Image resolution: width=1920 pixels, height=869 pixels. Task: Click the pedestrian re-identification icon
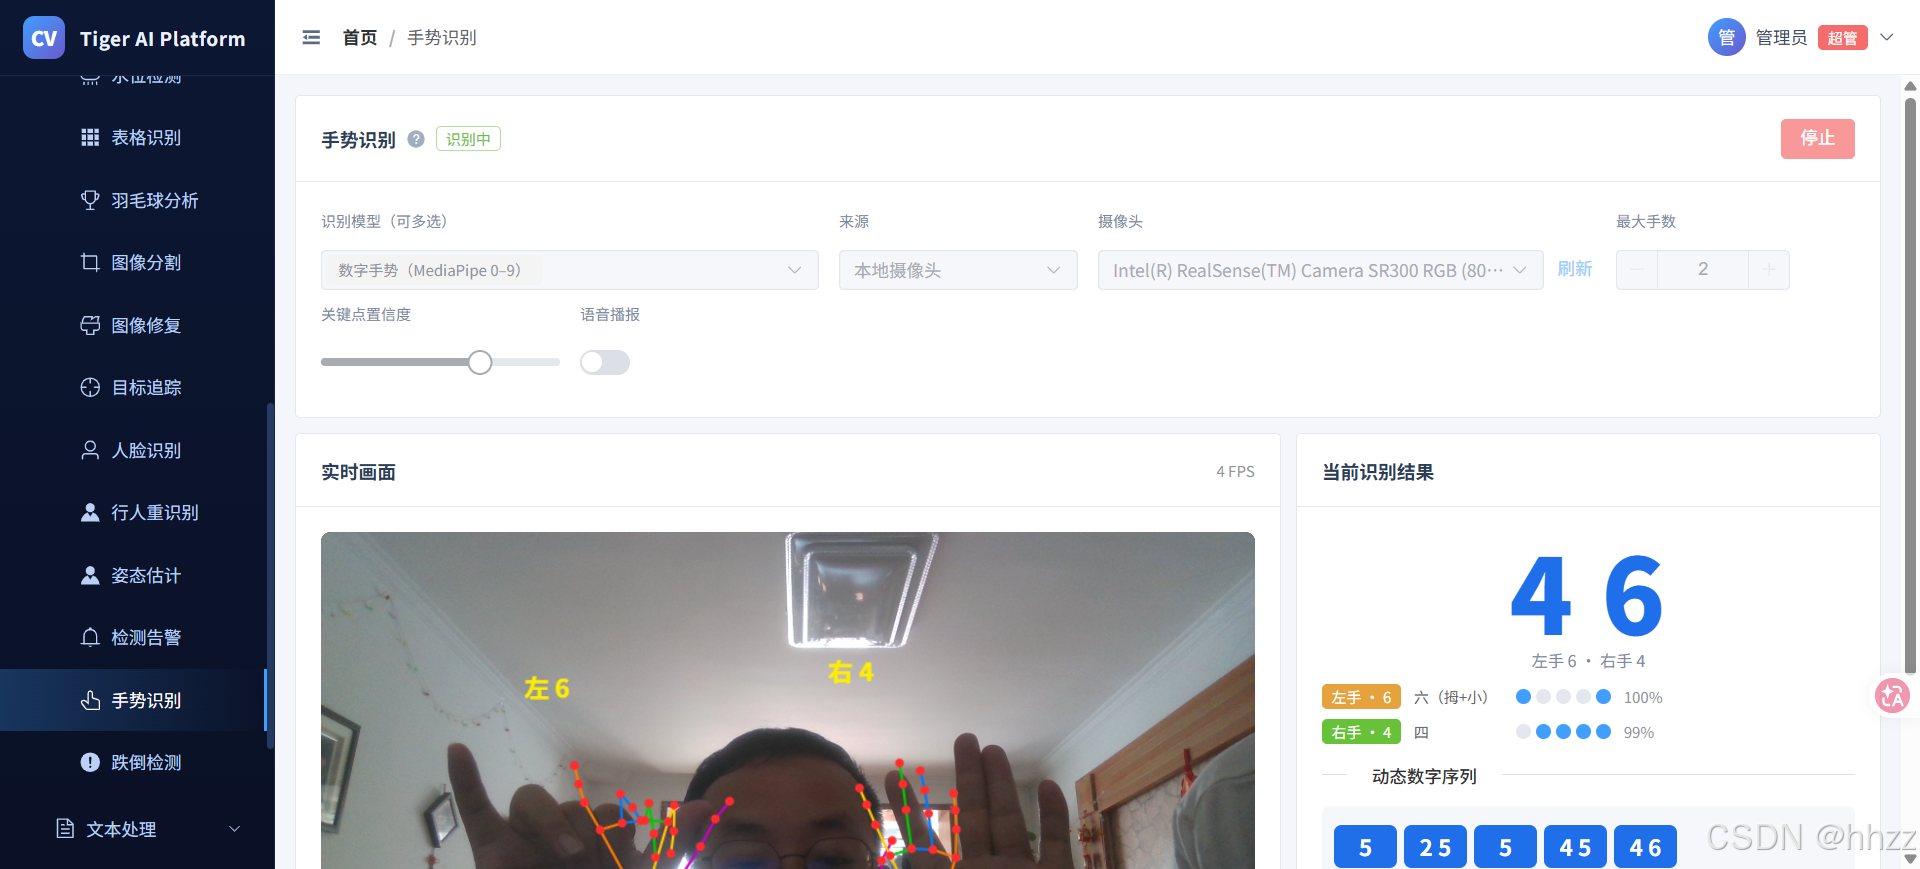pyautogui.click(x=90, y=512)
